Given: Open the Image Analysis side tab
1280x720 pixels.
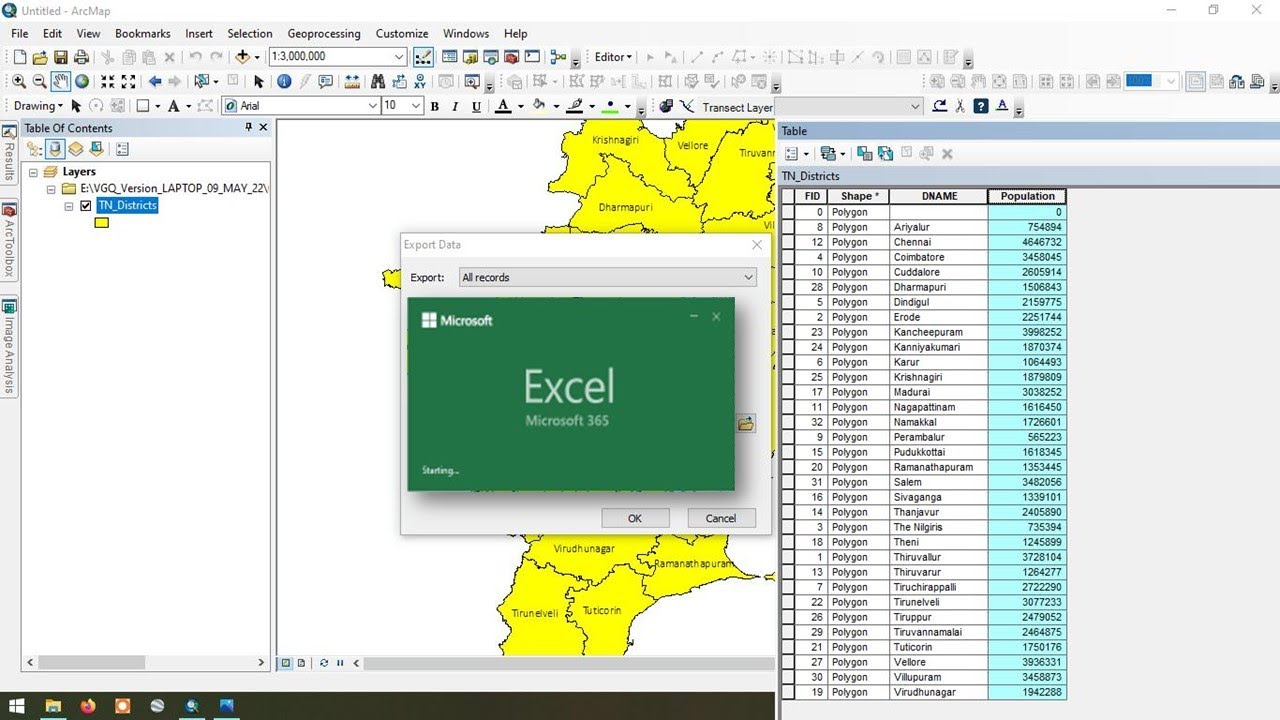Looking at the screenshot, I should 8,347.
